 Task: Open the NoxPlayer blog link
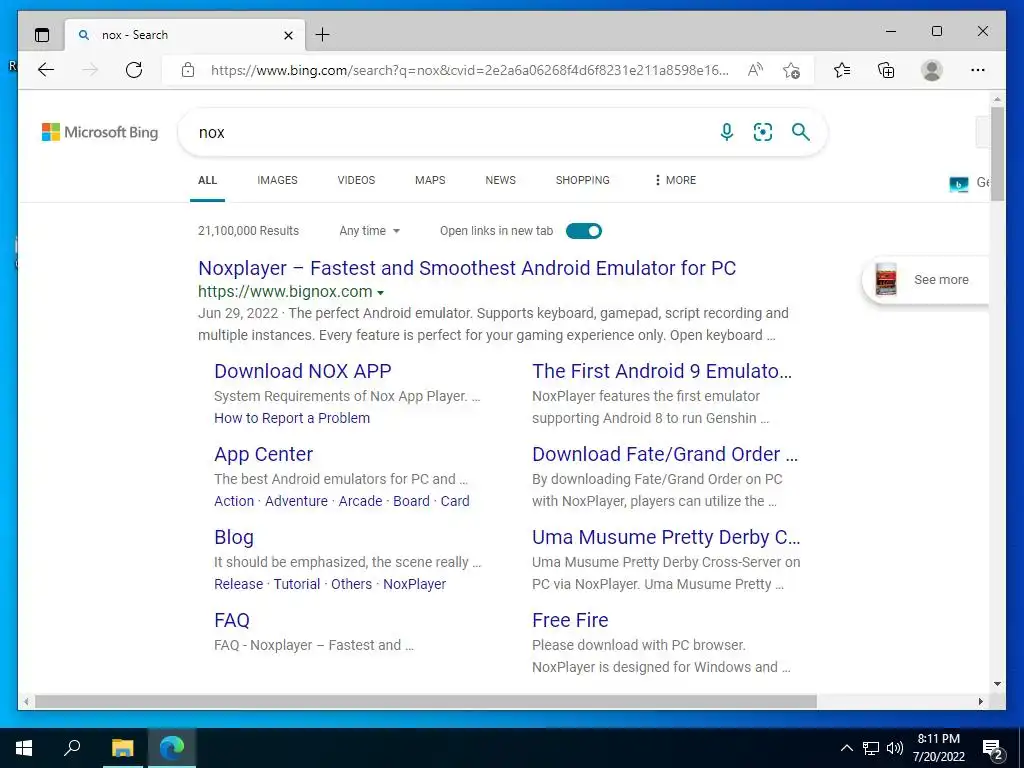tap(415, 584)
